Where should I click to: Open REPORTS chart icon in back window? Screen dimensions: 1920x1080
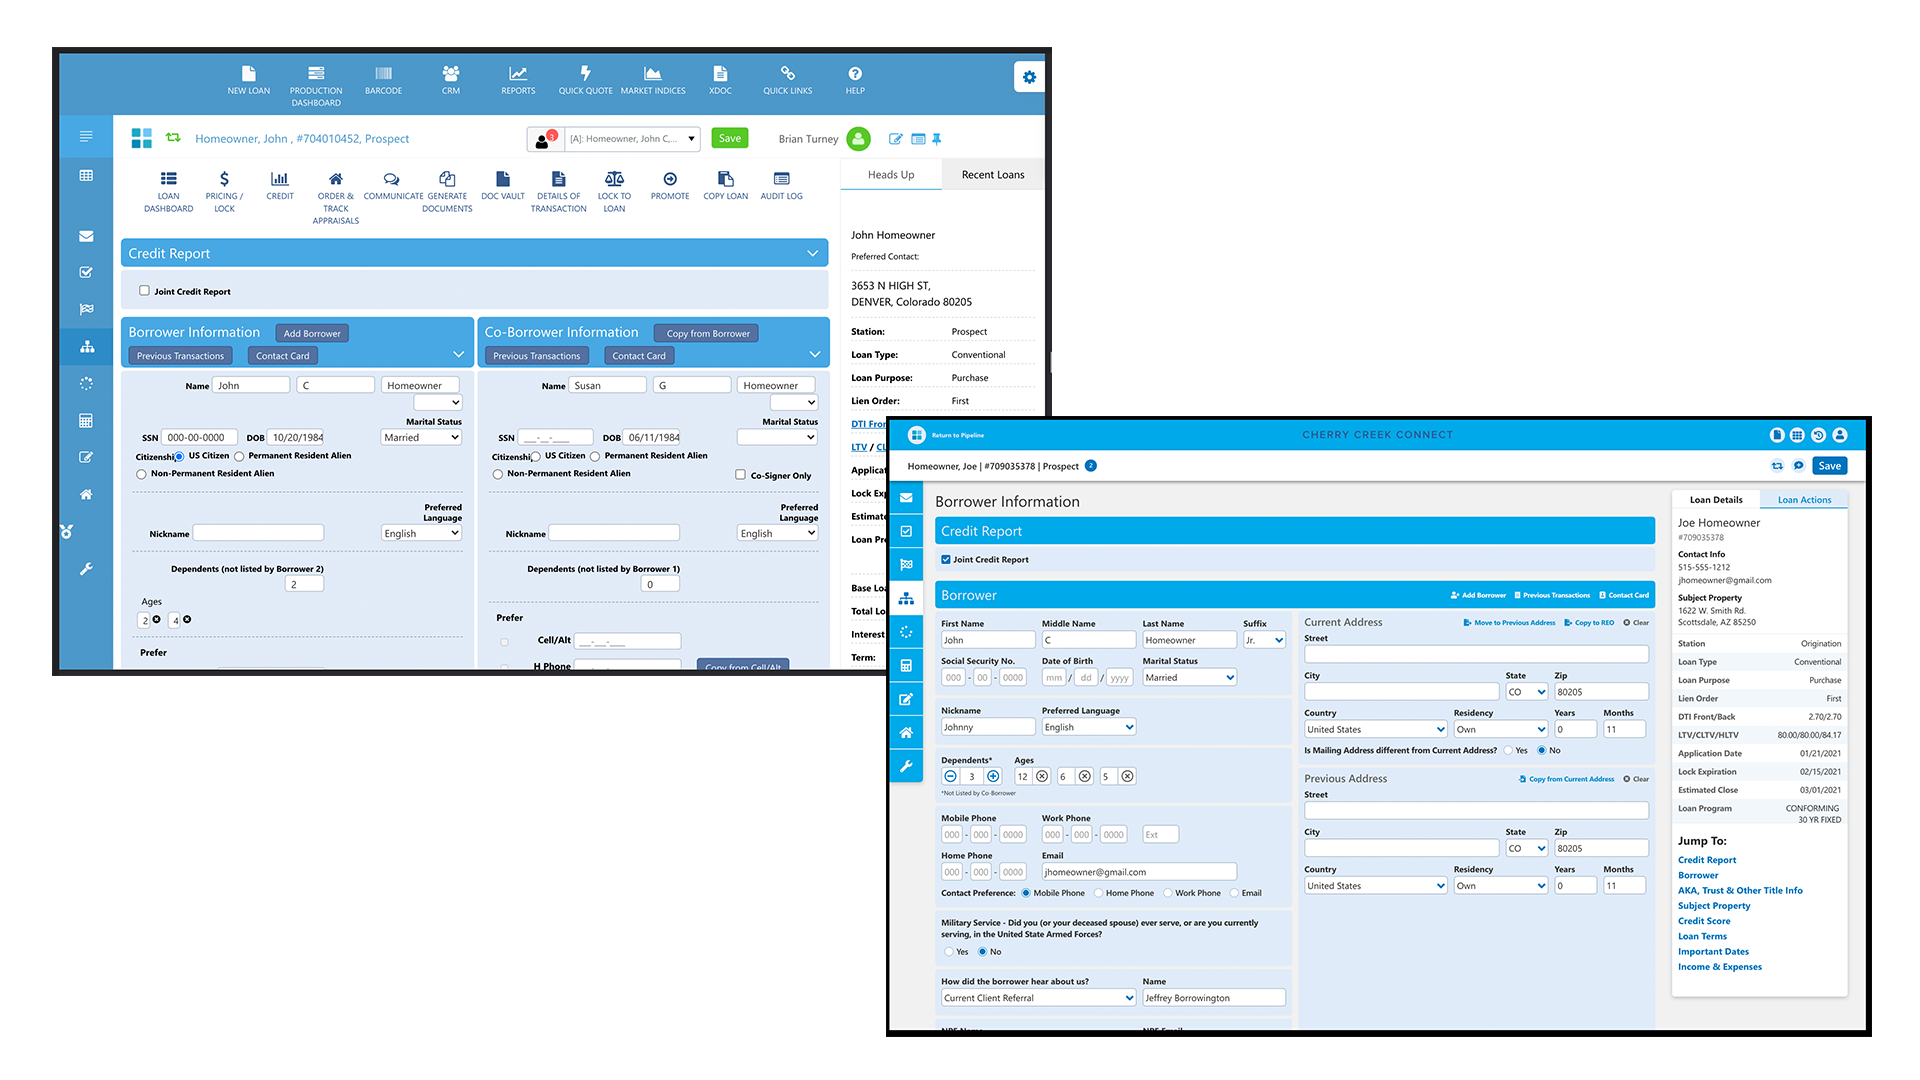tap(518, 80)
